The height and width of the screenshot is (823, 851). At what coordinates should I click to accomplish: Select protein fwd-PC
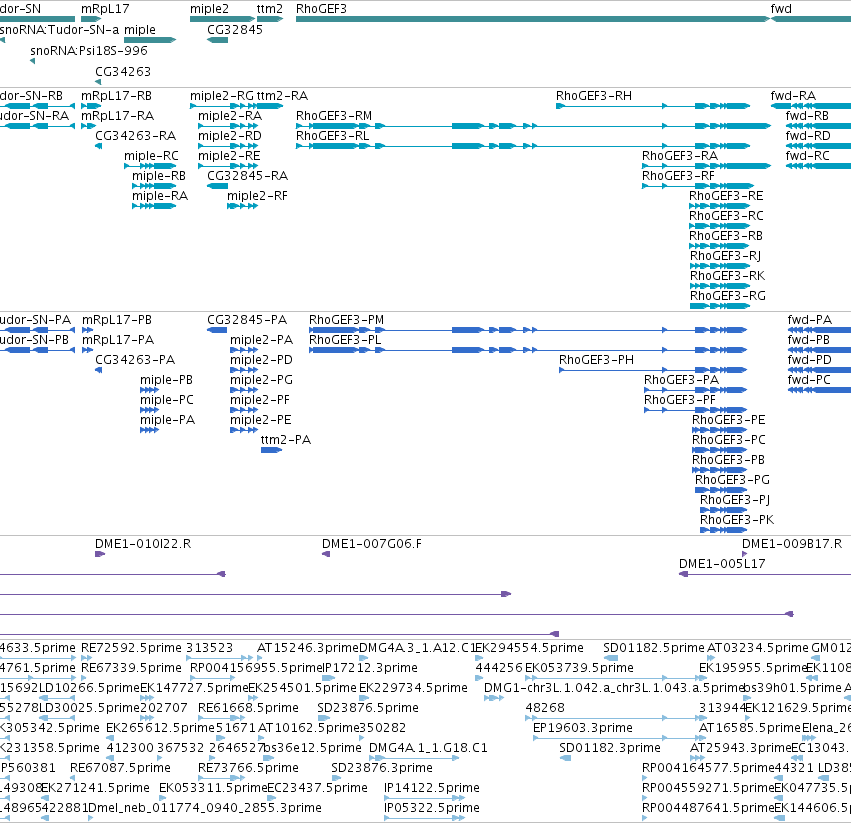click(x=820, y=390)
